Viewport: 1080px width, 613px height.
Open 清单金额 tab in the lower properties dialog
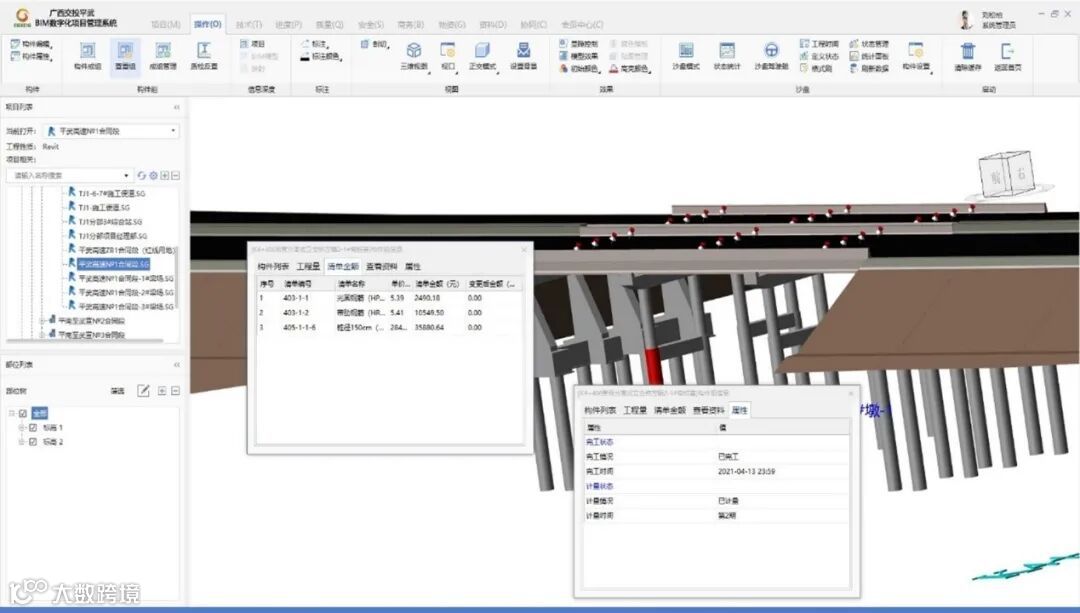[x=669, y=411]
